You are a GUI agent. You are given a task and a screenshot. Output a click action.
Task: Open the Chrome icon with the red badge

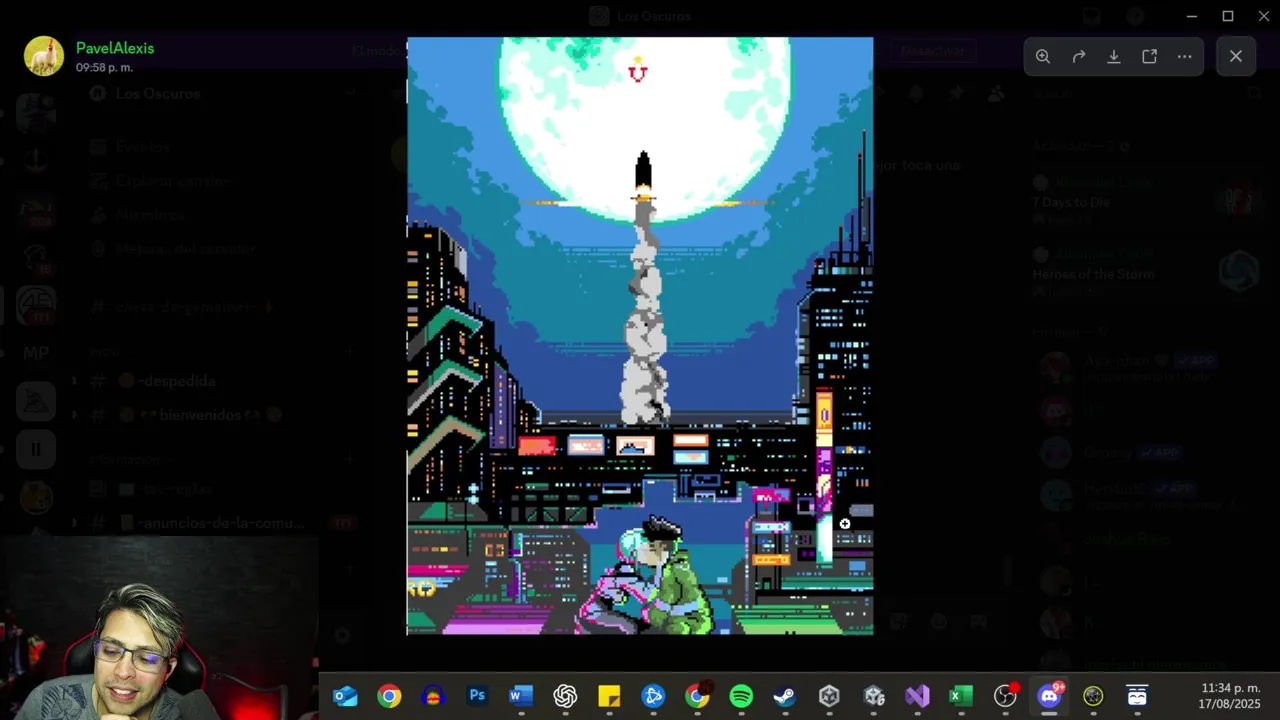[697, 696]
